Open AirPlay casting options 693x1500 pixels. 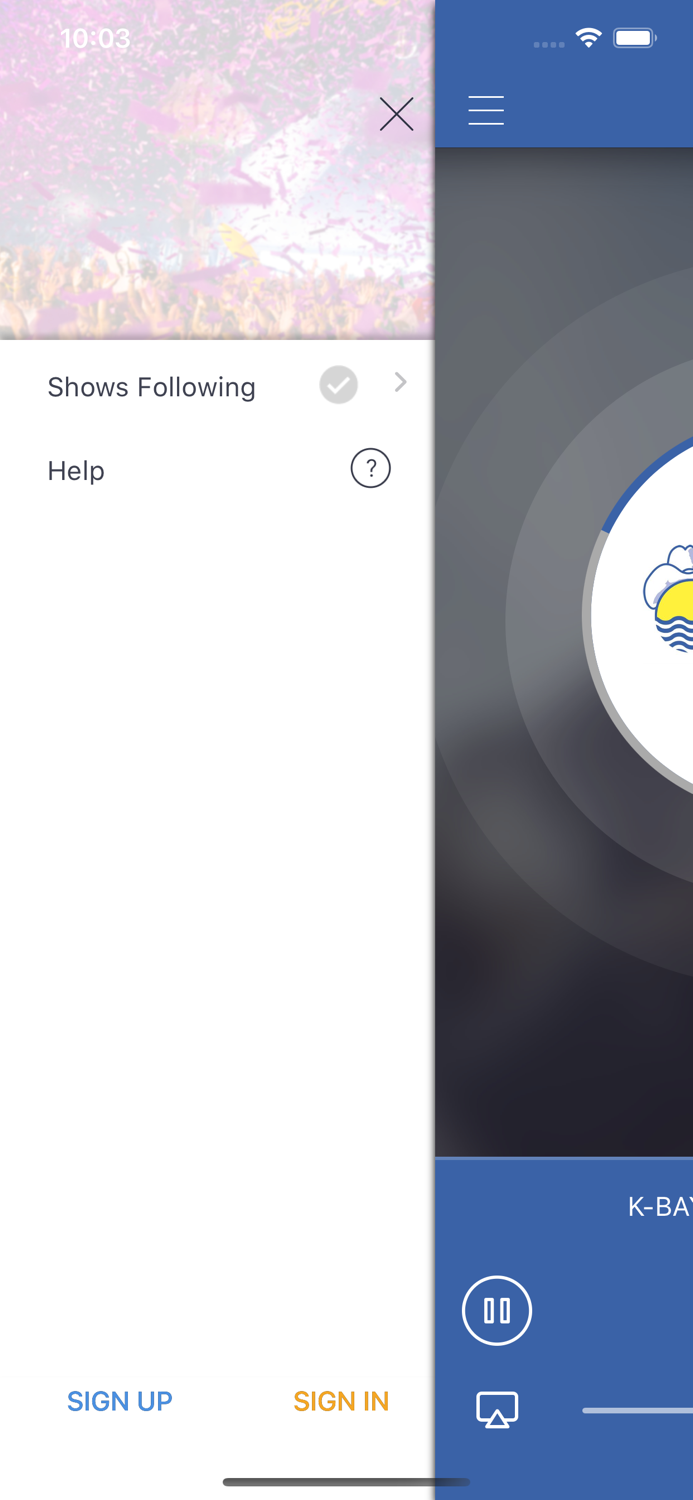tap(497, 1410)
